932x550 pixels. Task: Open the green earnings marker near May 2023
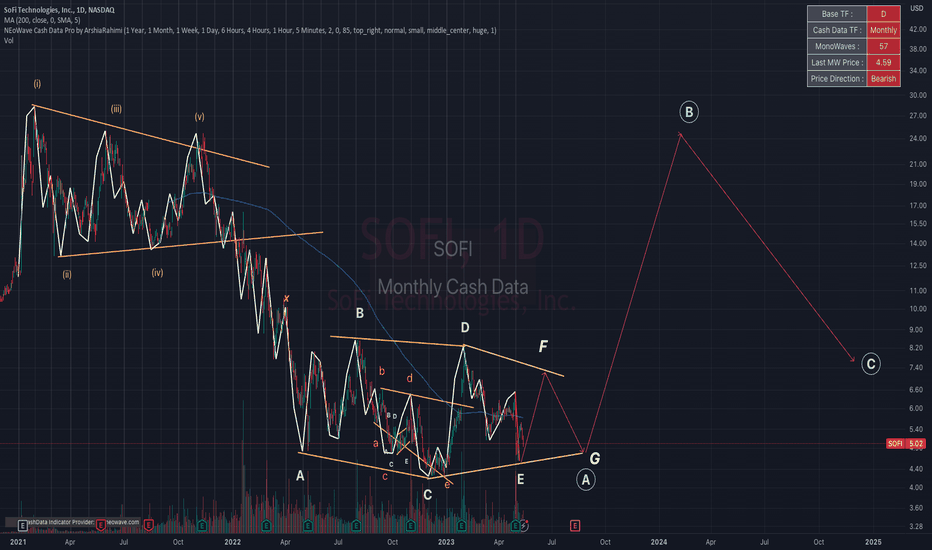click(515, 526)
